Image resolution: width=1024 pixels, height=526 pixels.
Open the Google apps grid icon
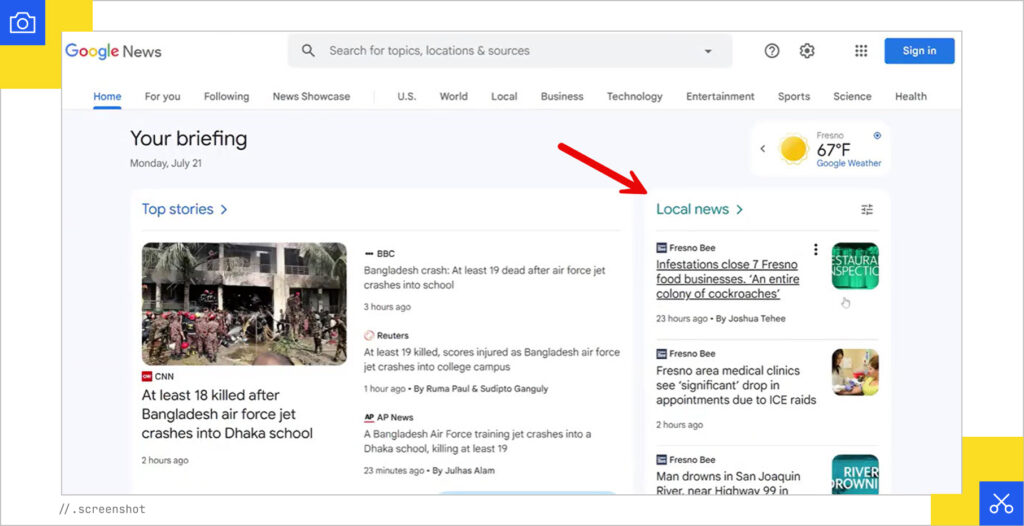pos(861,51)
